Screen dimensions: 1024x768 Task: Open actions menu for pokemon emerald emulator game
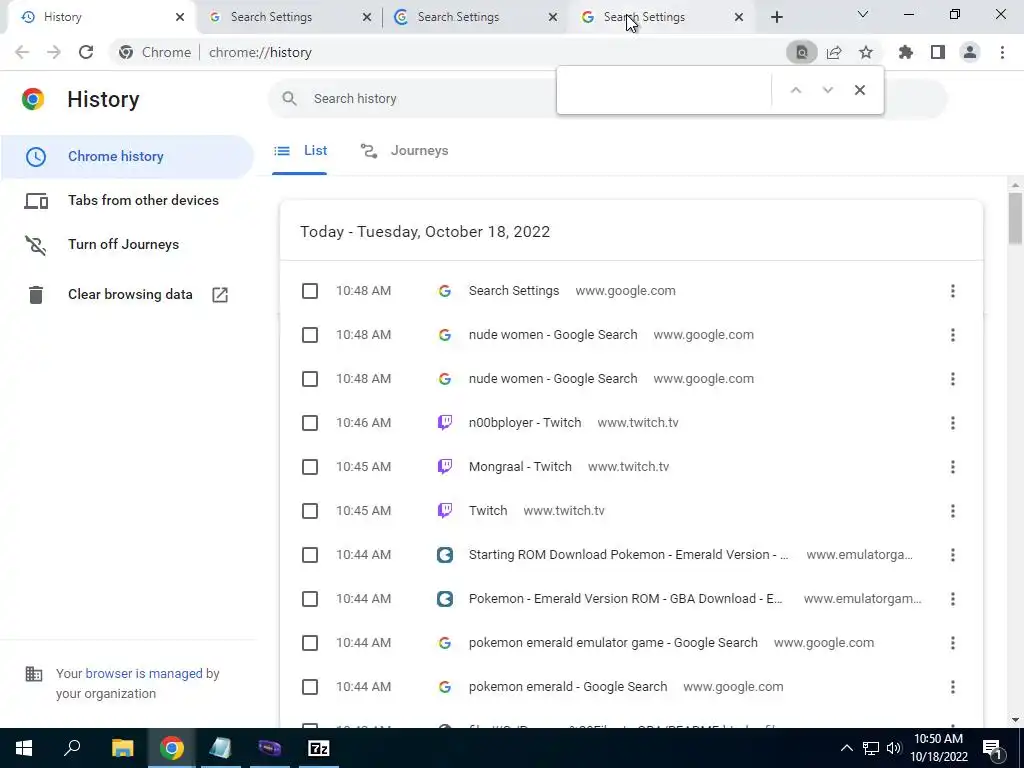coord(953,643)
